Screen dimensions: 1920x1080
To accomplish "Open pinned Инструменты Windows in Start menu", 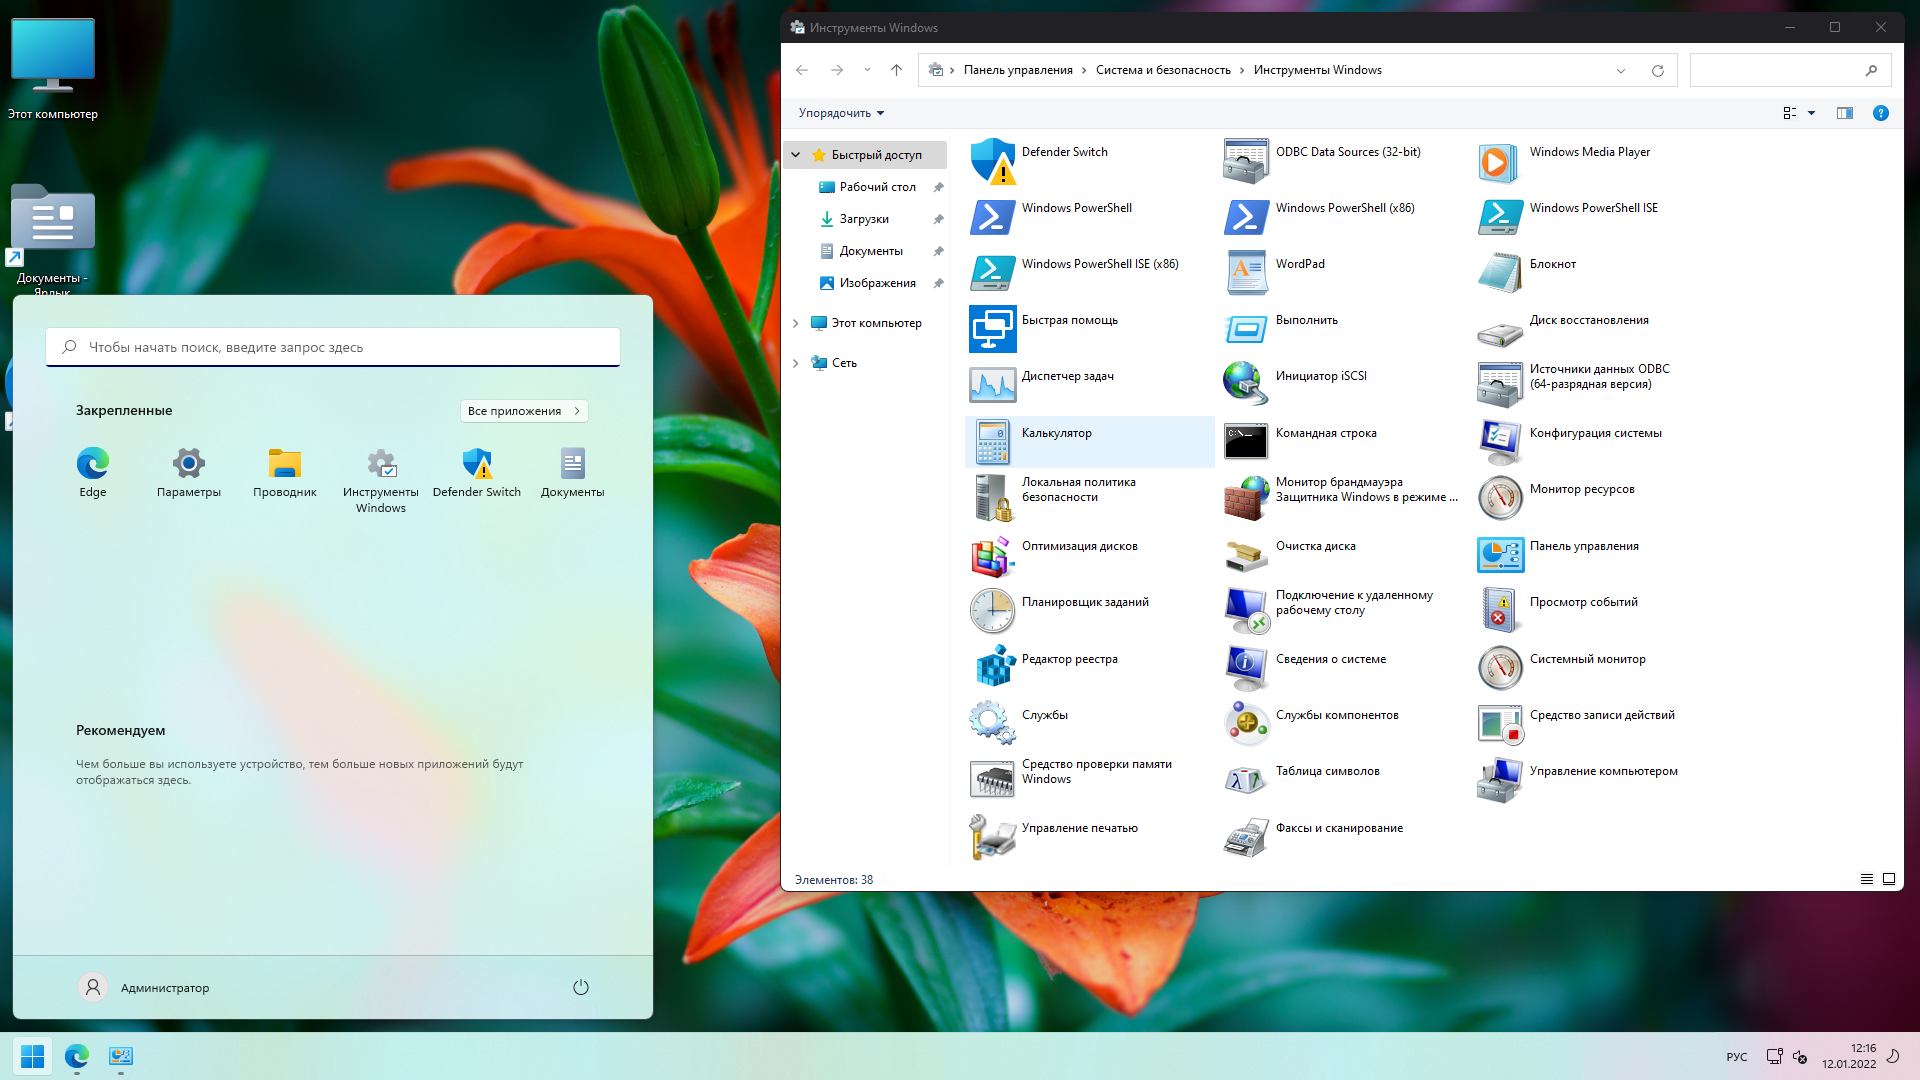I will (381, 480).
